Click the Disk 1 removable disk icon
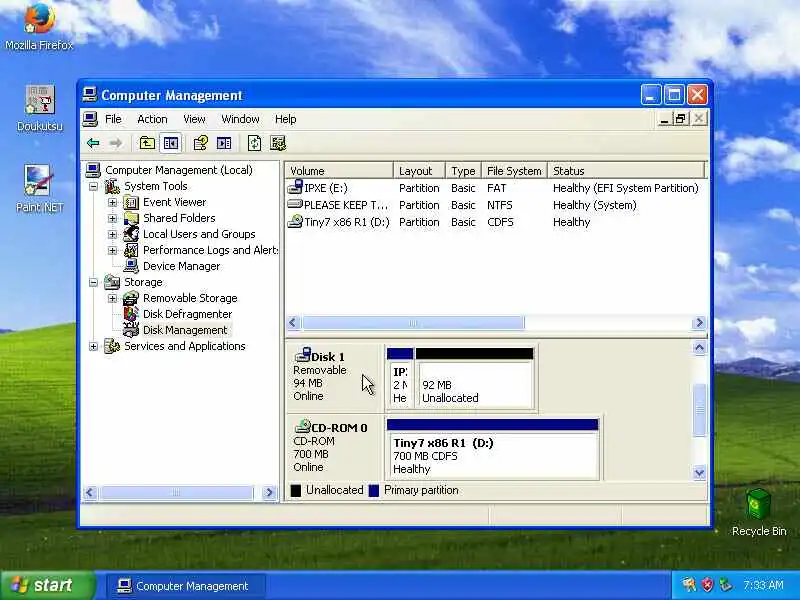Viewport: 800px width, 600px height. pyautogui.click(x=303, y=355)
